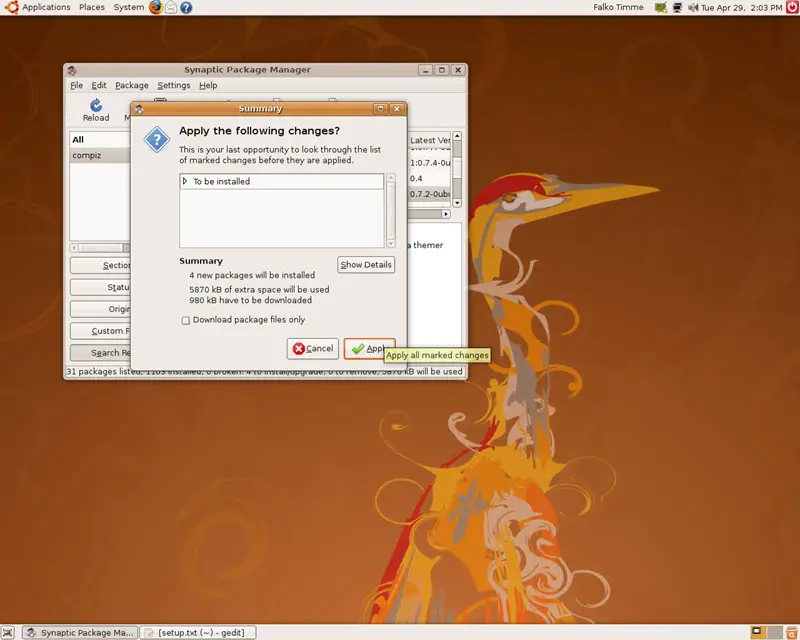Click the 1:0.7.4-0u version cell
800x640 pixels.
tap(430, 163)
